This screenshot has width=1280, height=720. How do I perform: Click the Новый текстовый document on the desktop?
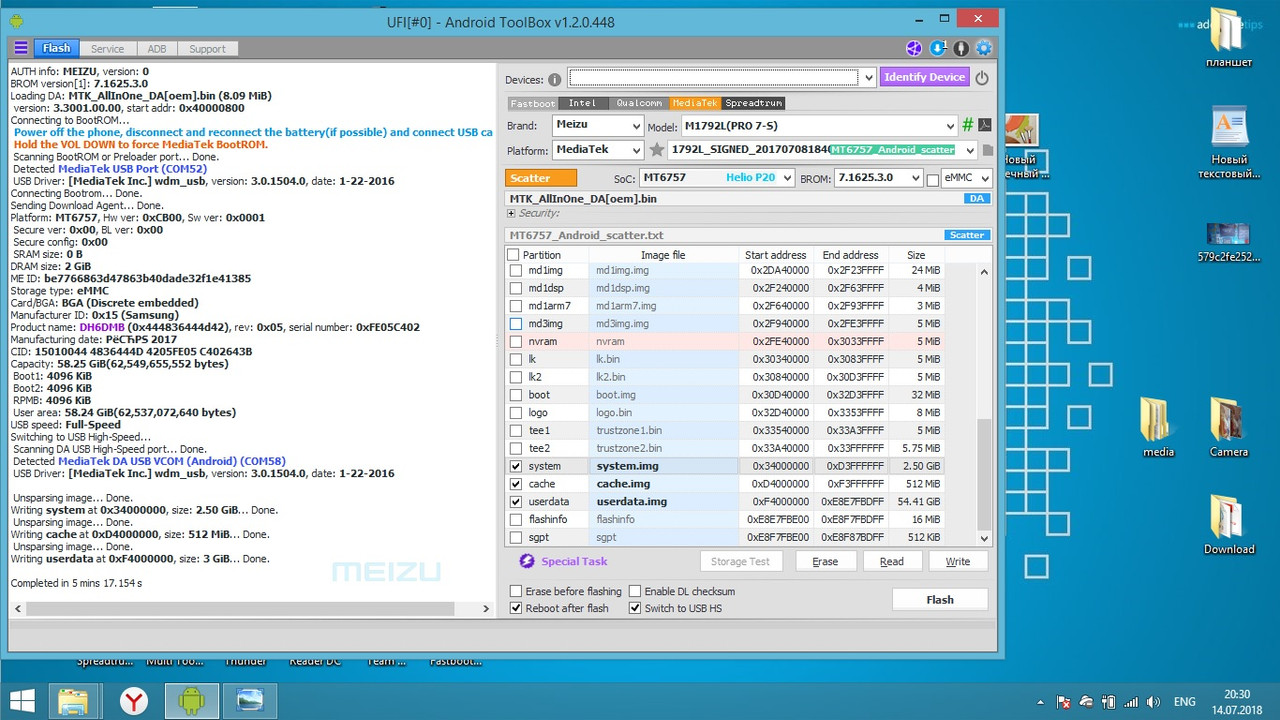[1229, 145]
